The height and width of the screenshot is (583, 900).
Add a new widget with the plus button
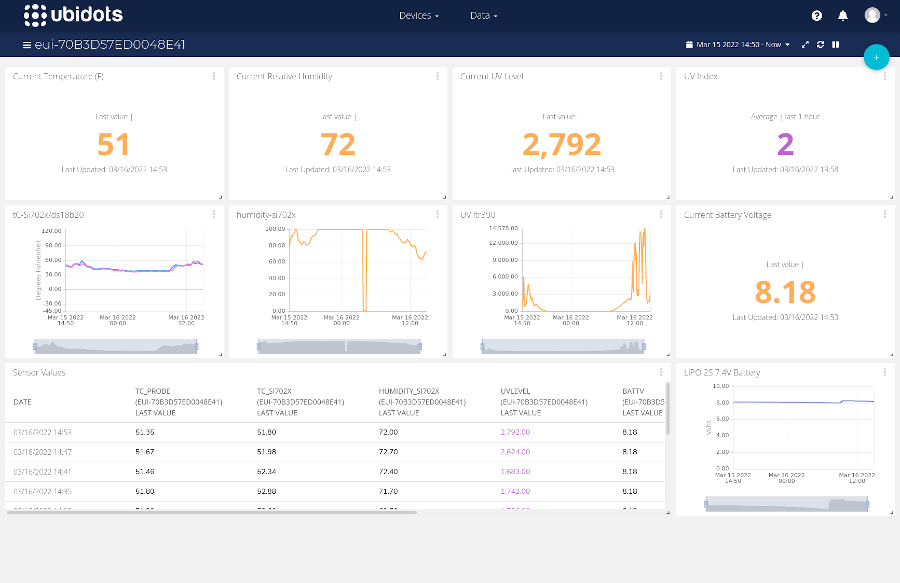[x=876, y=57]
